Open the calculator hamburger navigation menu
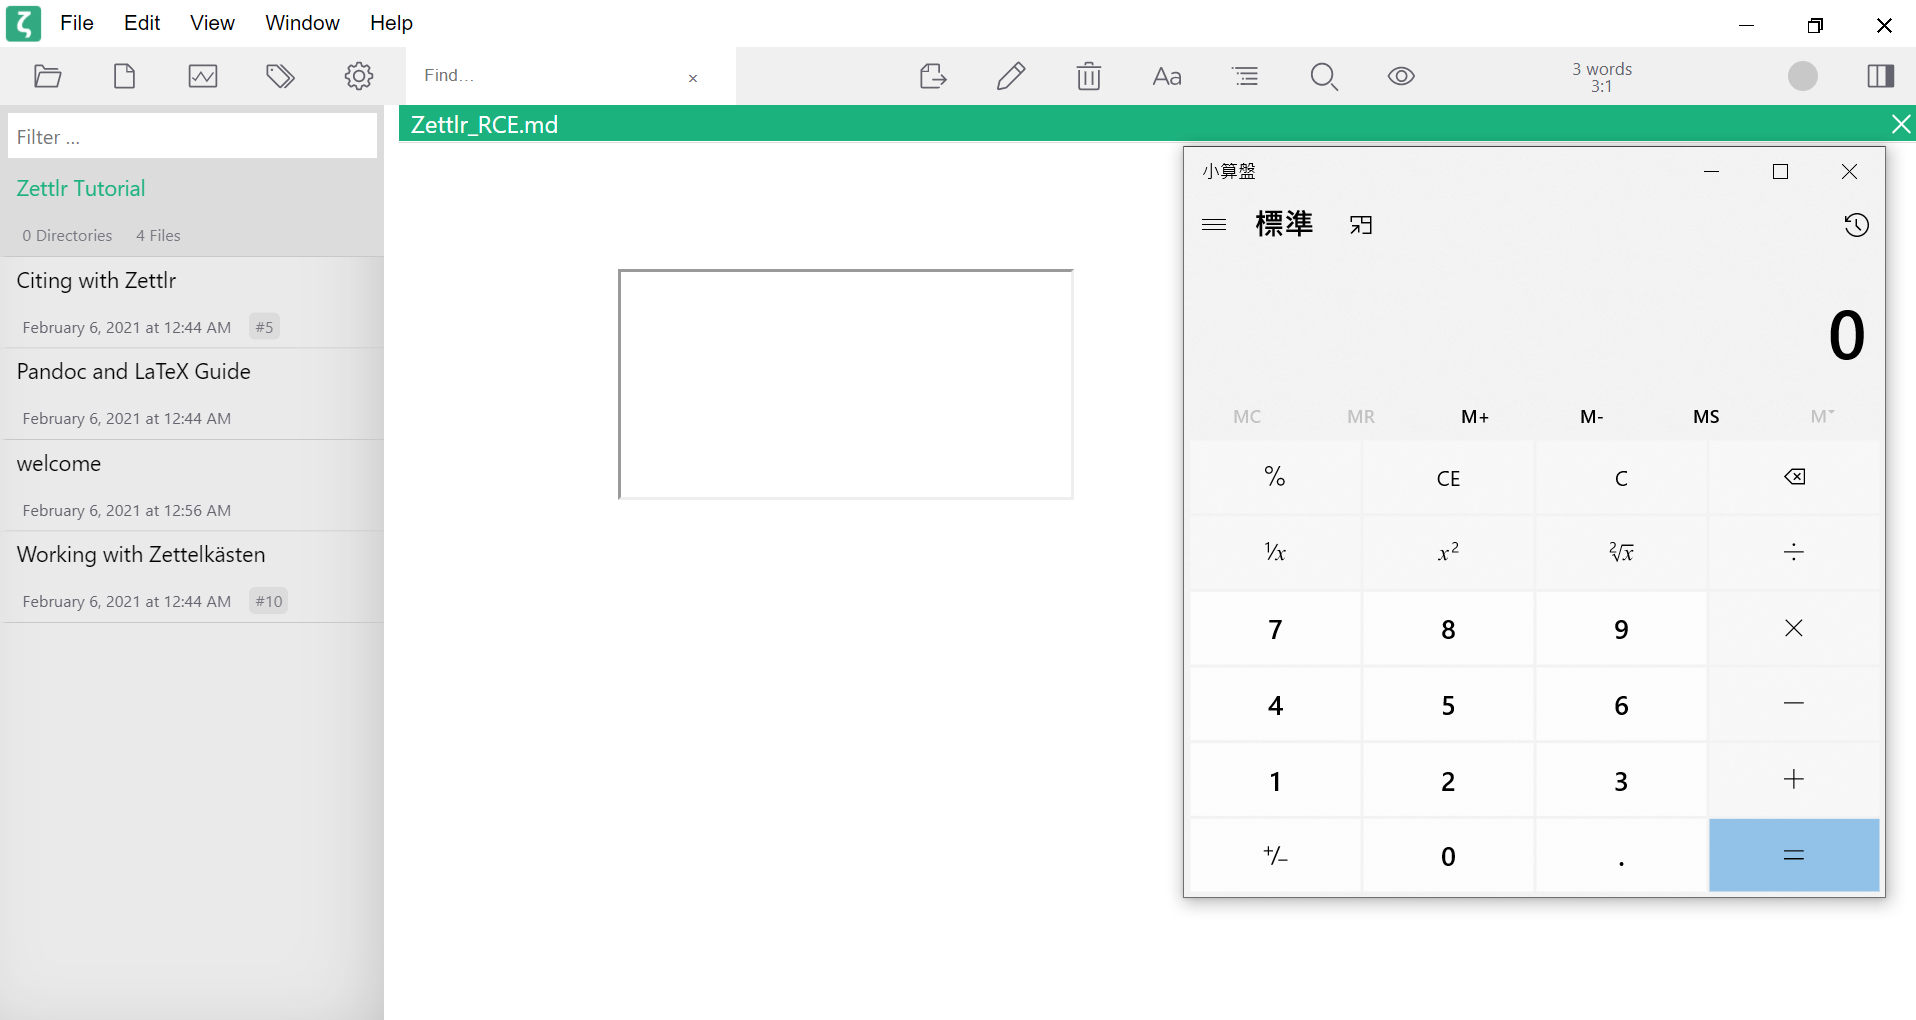The width and height of the screenshot is (1916, 1020). (x=1214, y=224)
